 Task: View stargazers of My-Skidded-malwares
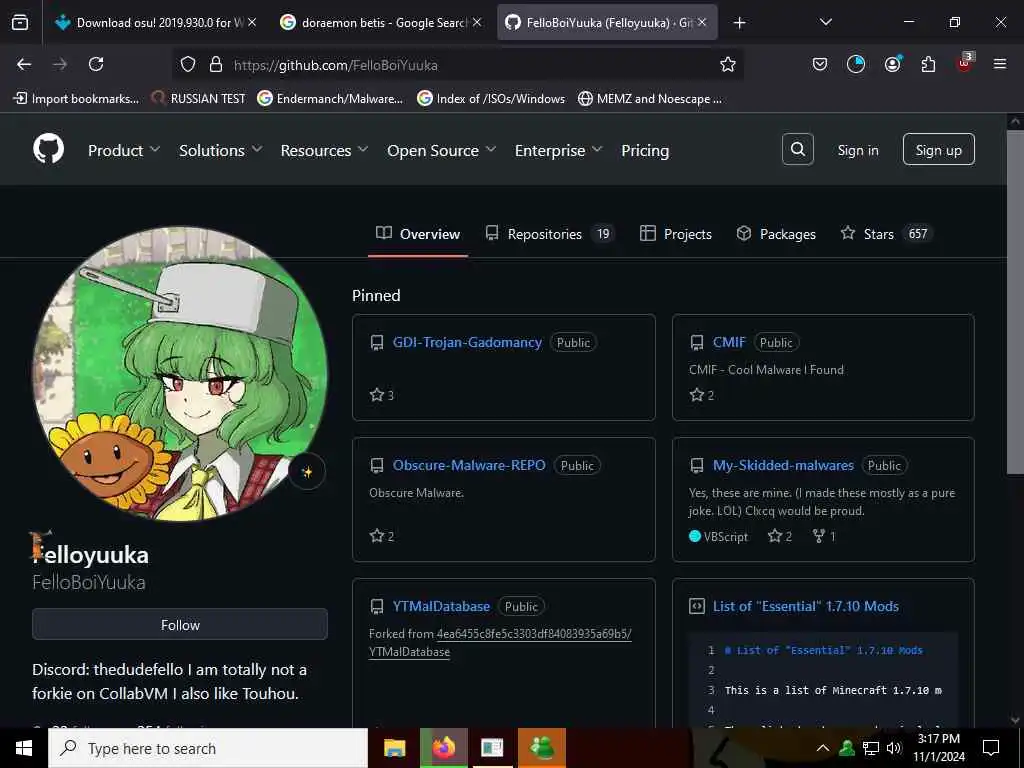click(780, 536)
